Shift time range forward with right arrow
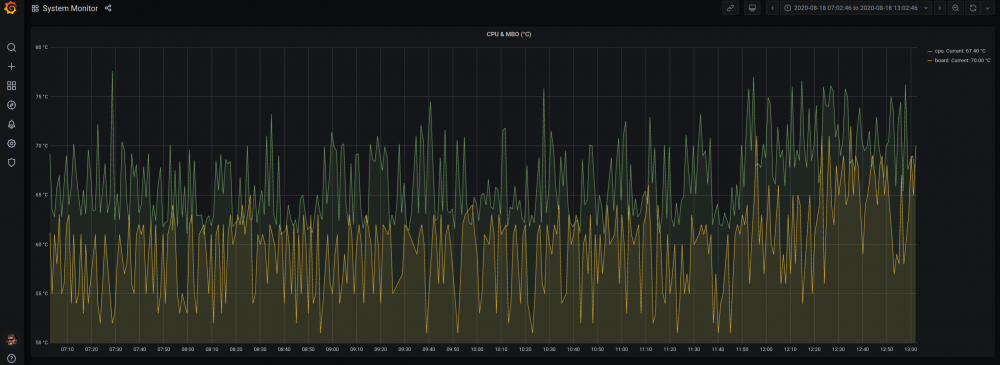Screen dimensions: 1000x365 point(939,8)
